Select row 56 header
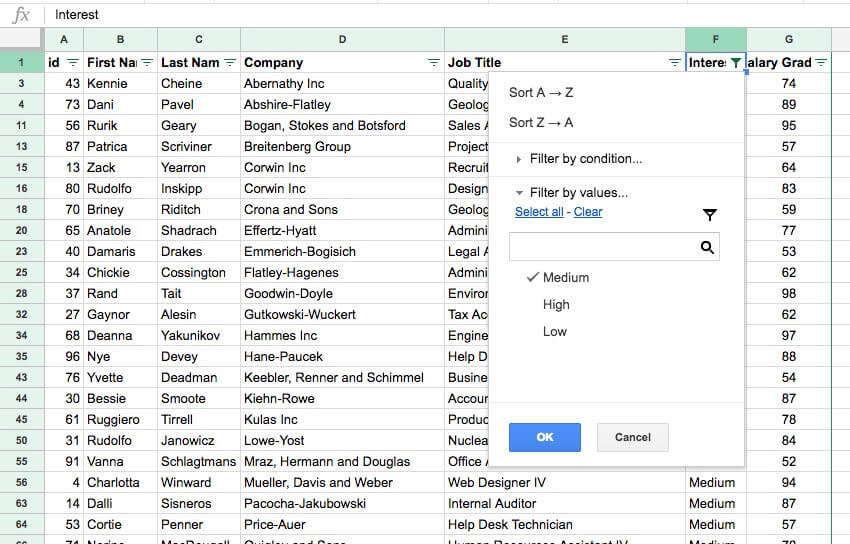Viewport: 850px width, 544px height. (x=21, y=482)
